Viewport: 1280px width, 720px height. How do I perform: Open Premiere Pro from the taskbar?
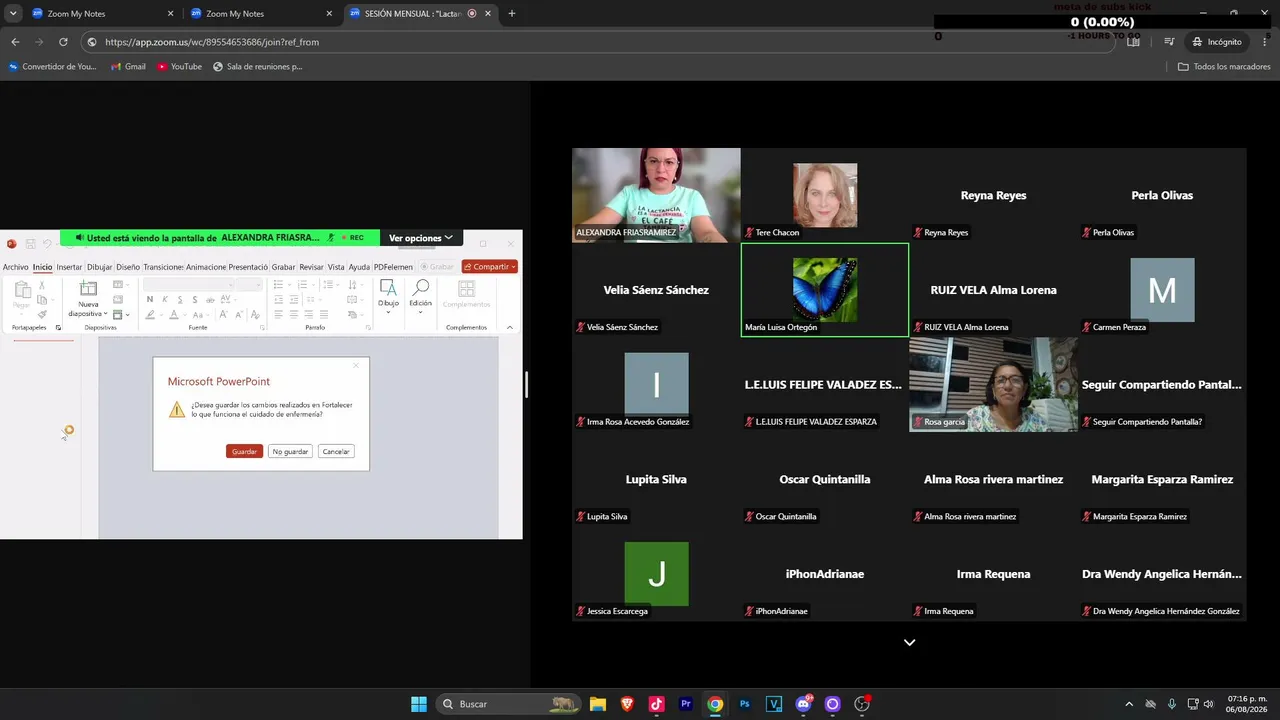[x=686, y=704]
